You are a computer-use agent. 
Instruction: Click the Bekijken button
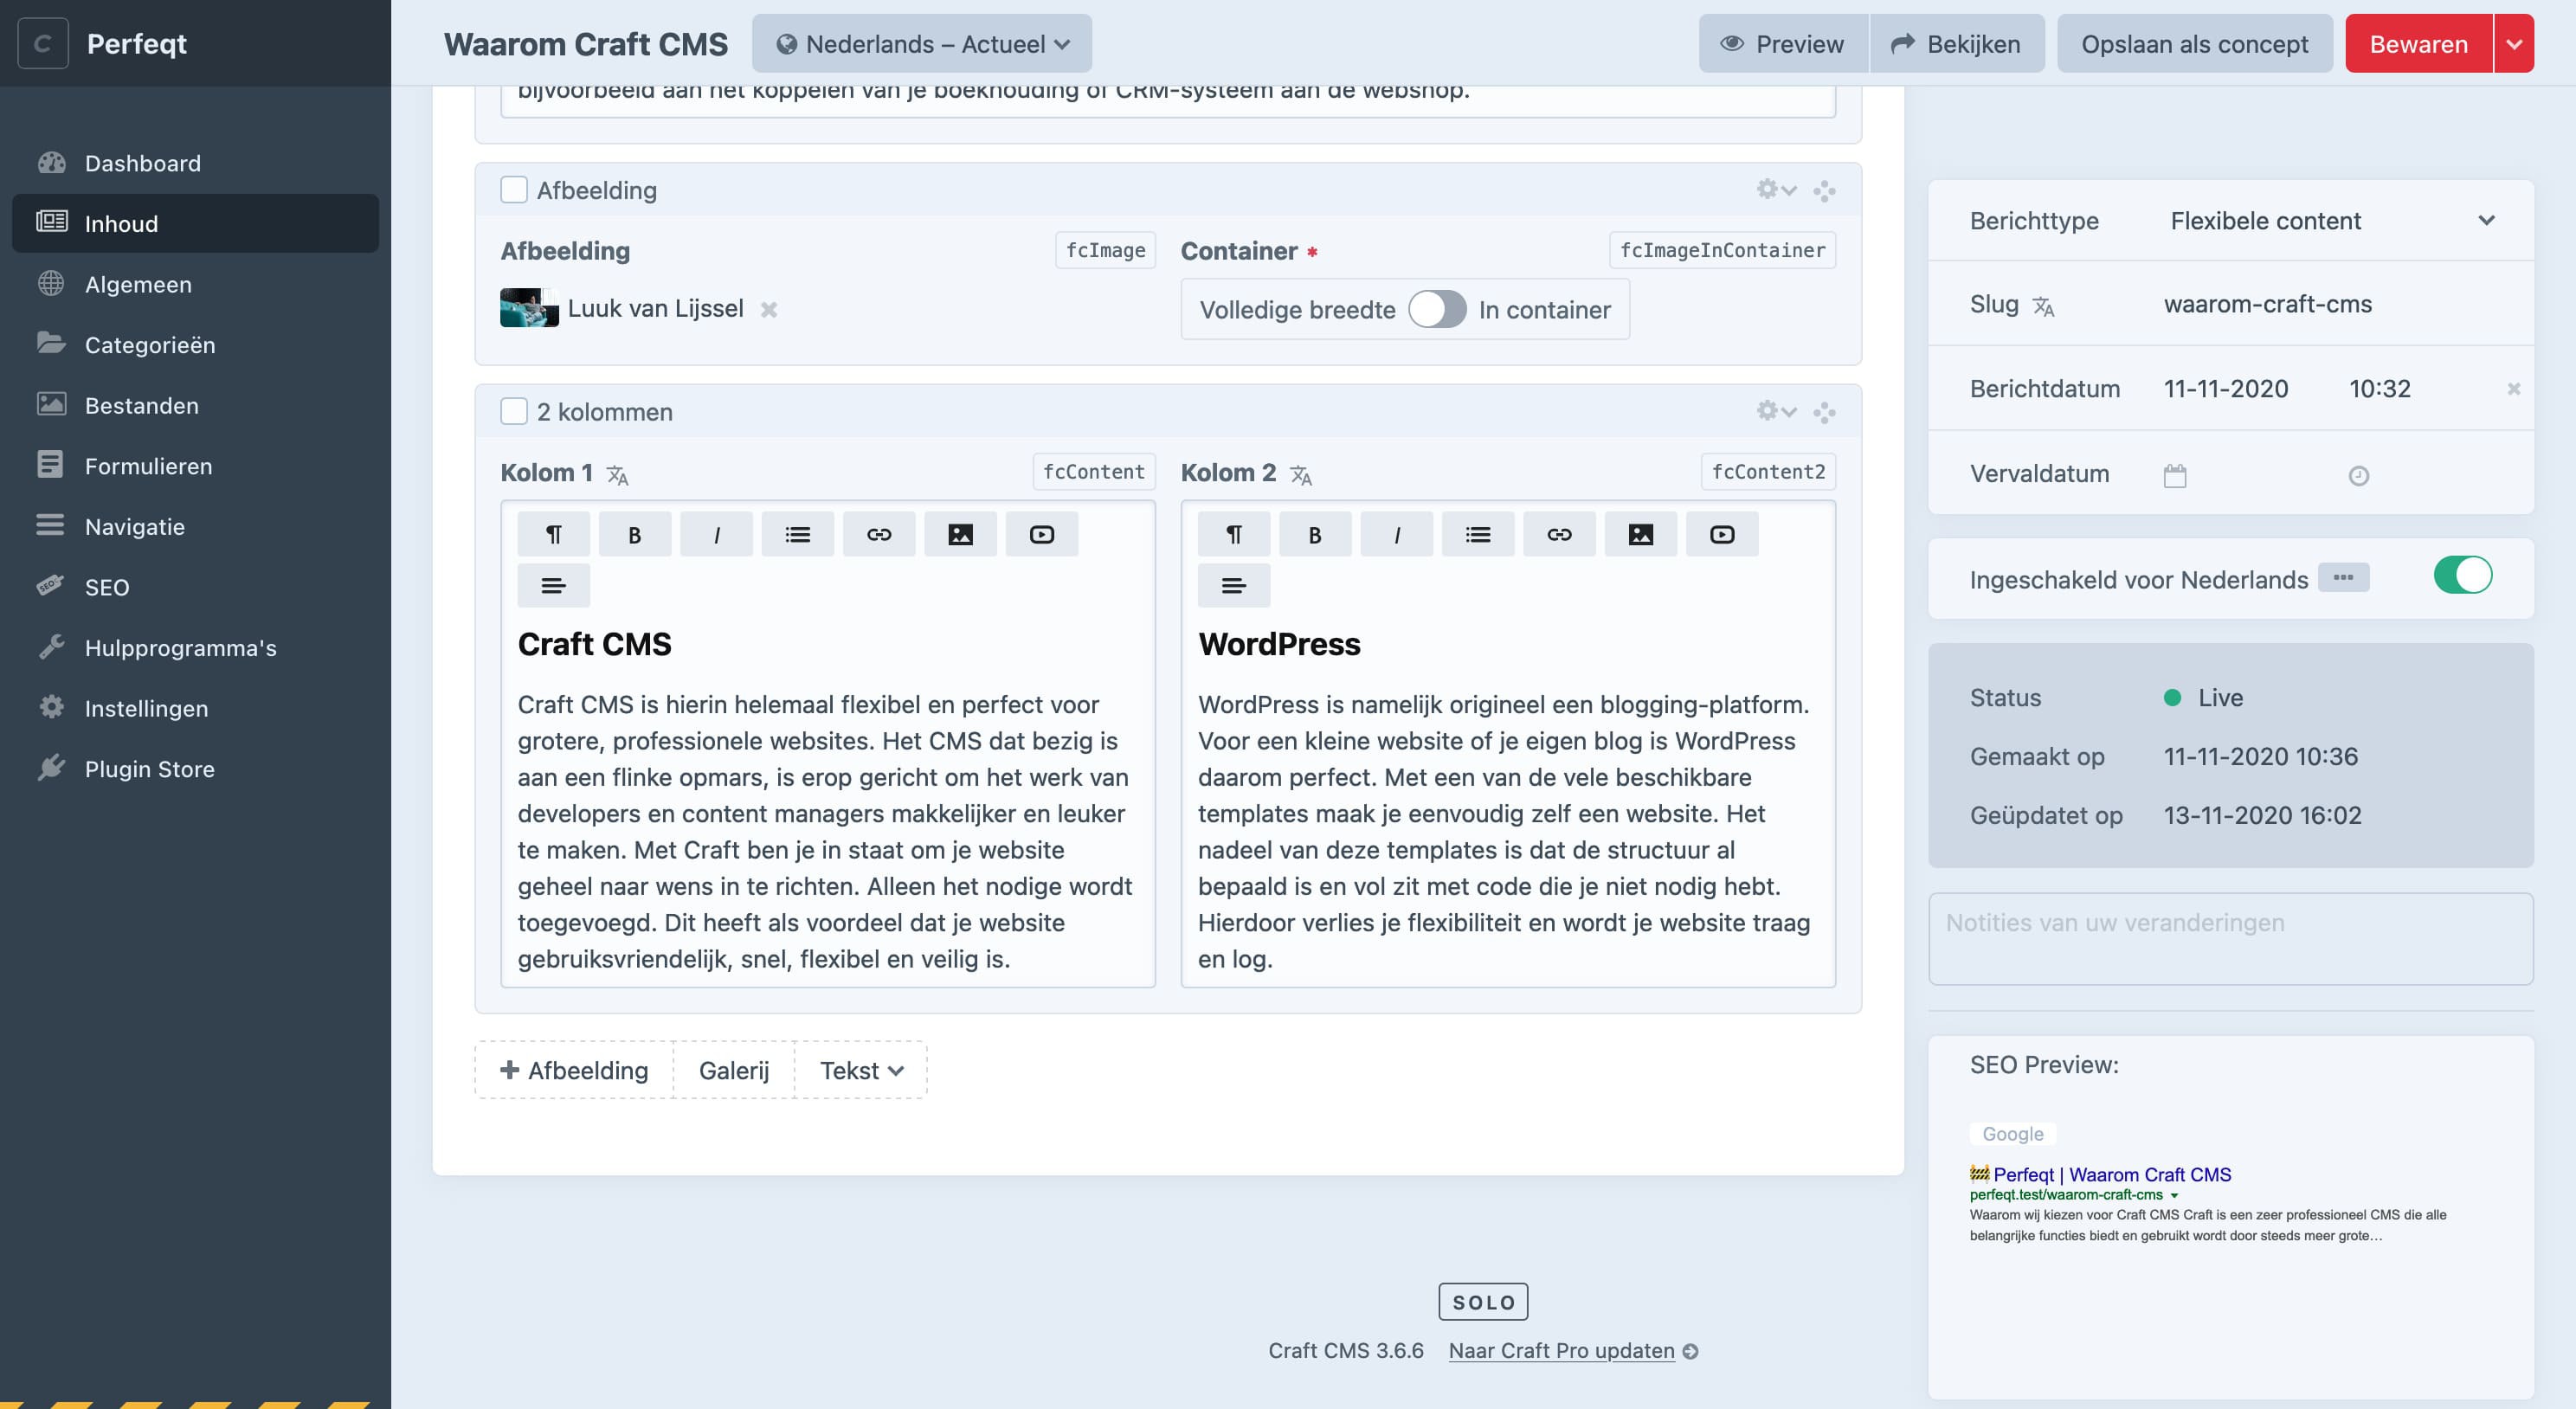tap(1957, 43)
